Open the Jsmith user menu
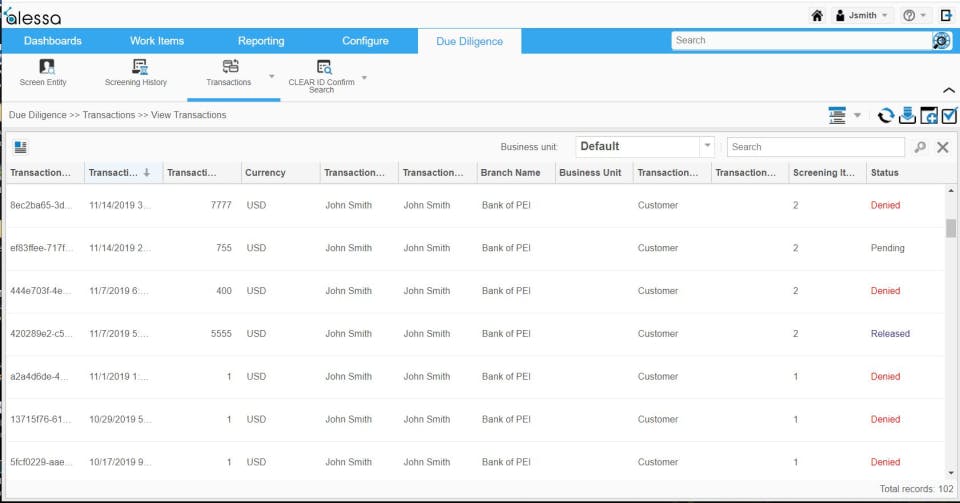This screenshot has width=960, height=503. tap(862, 15)
